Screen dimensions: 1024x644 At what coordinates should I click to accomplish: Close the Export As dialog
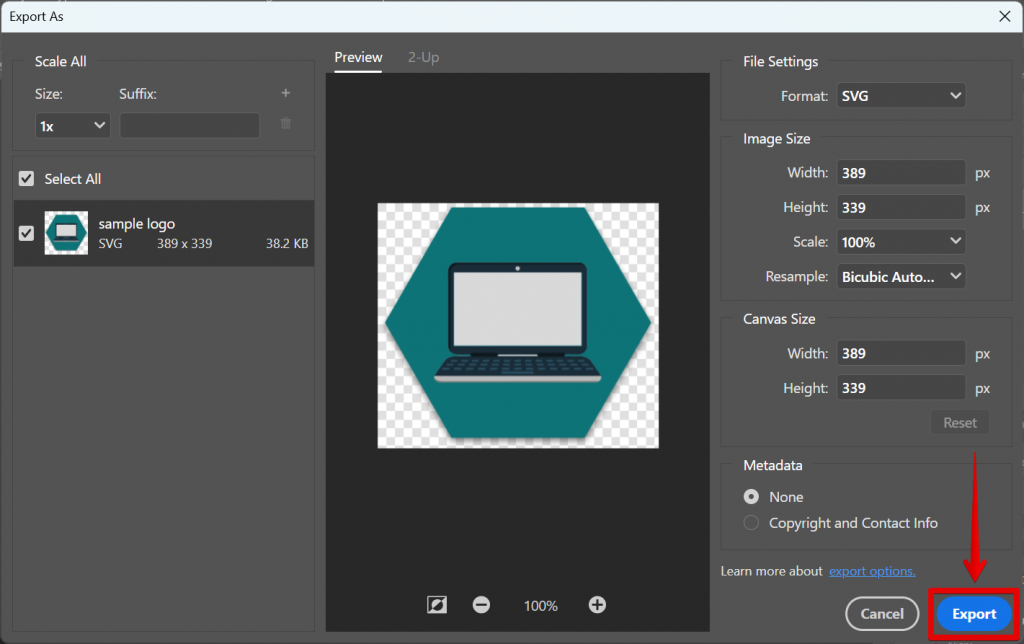click(x=1004, y=16)
